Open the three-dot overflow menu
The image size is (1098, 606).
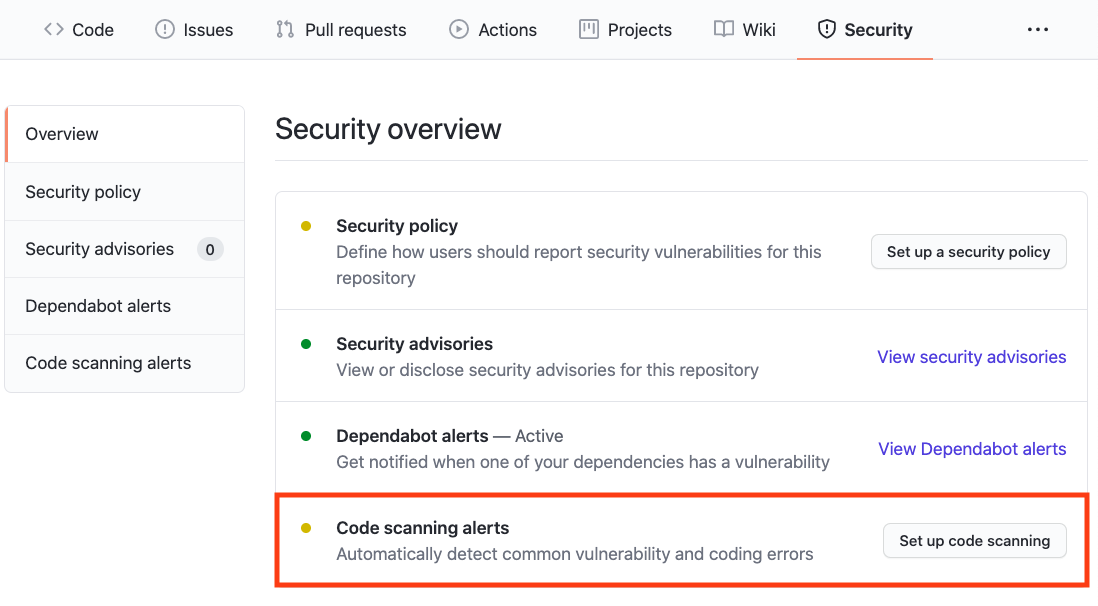[1038, 29]
